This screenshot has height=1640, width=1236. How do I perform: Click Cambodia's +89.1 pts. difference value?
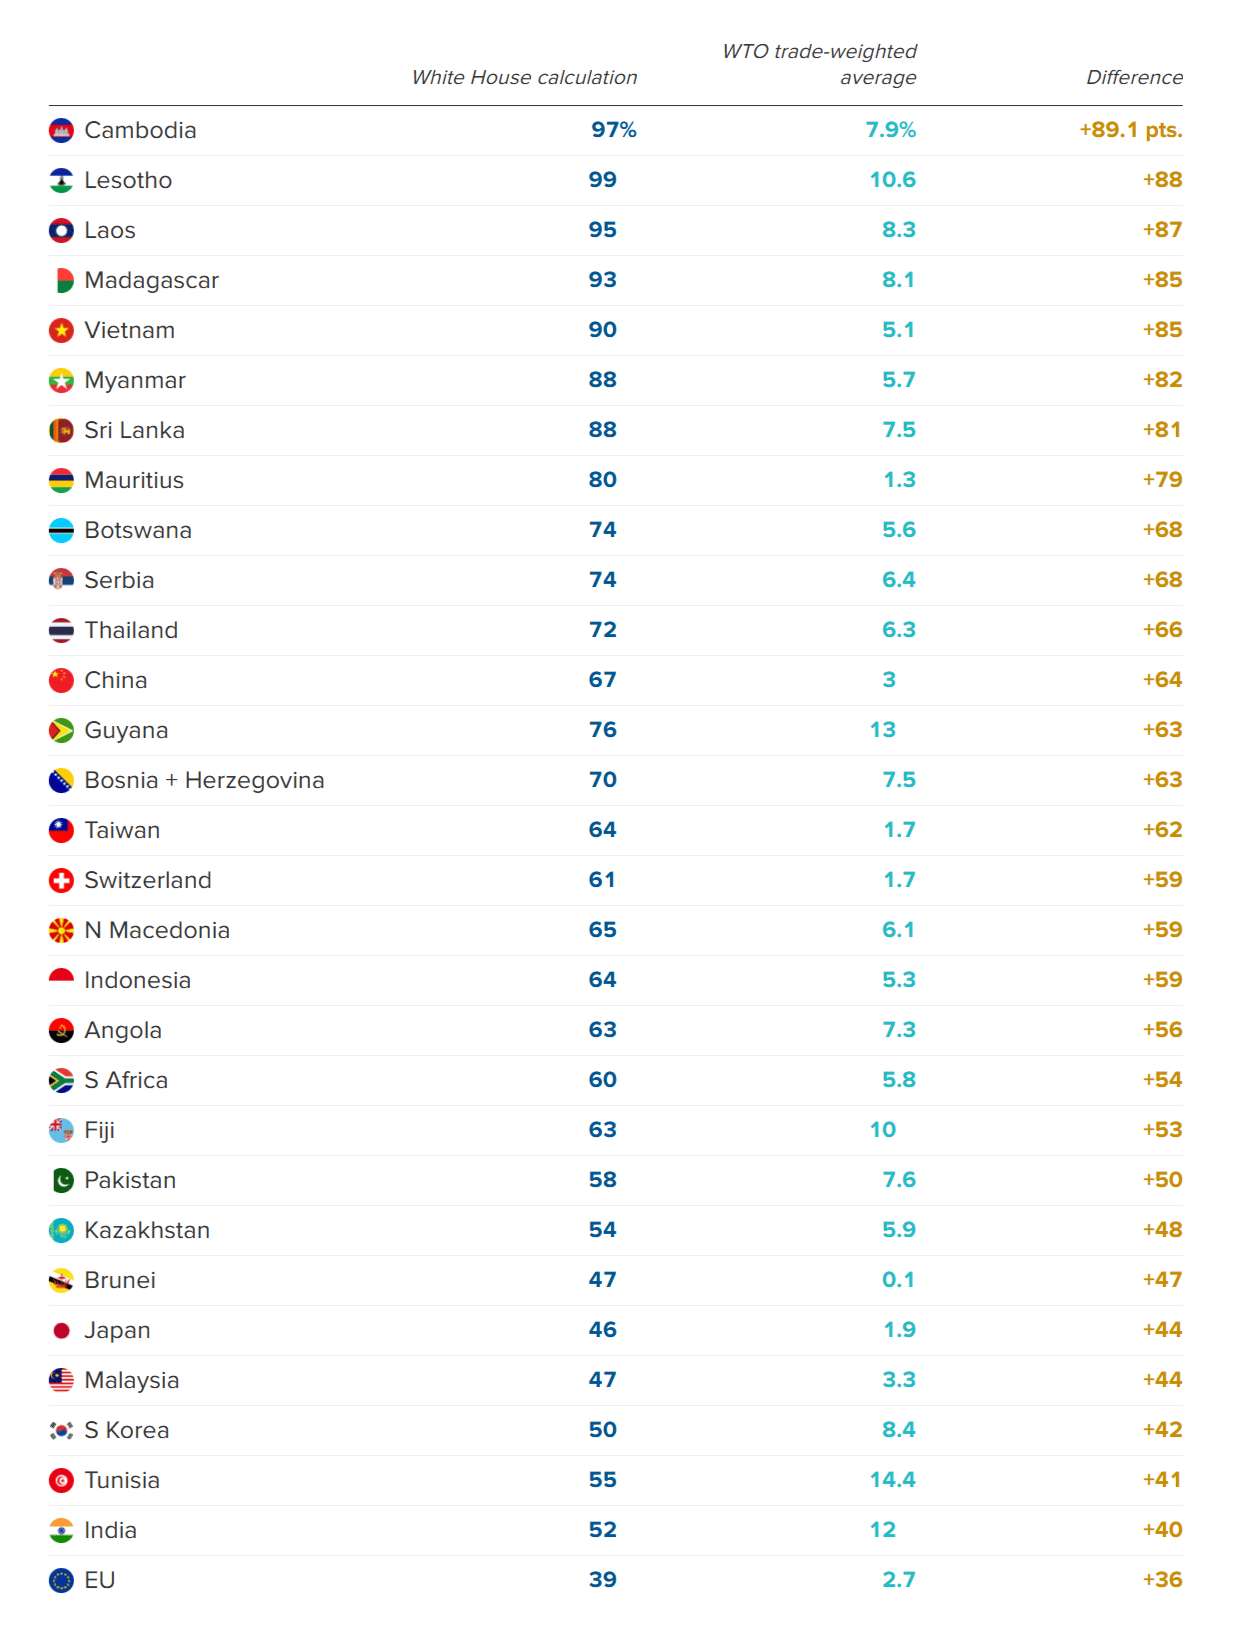(1130, 130)
